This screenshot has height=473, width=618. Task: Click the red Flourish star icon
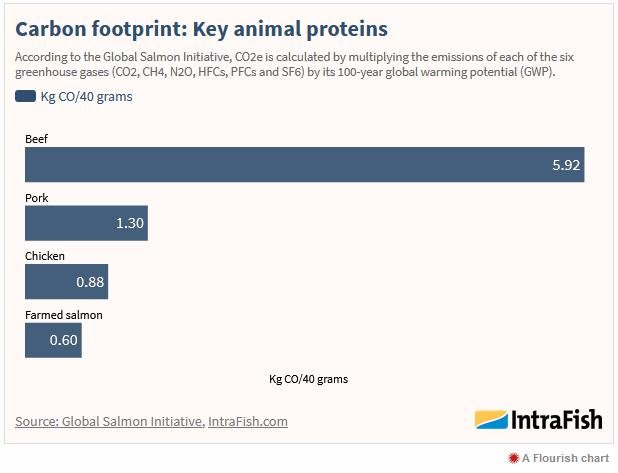point(513,458)
